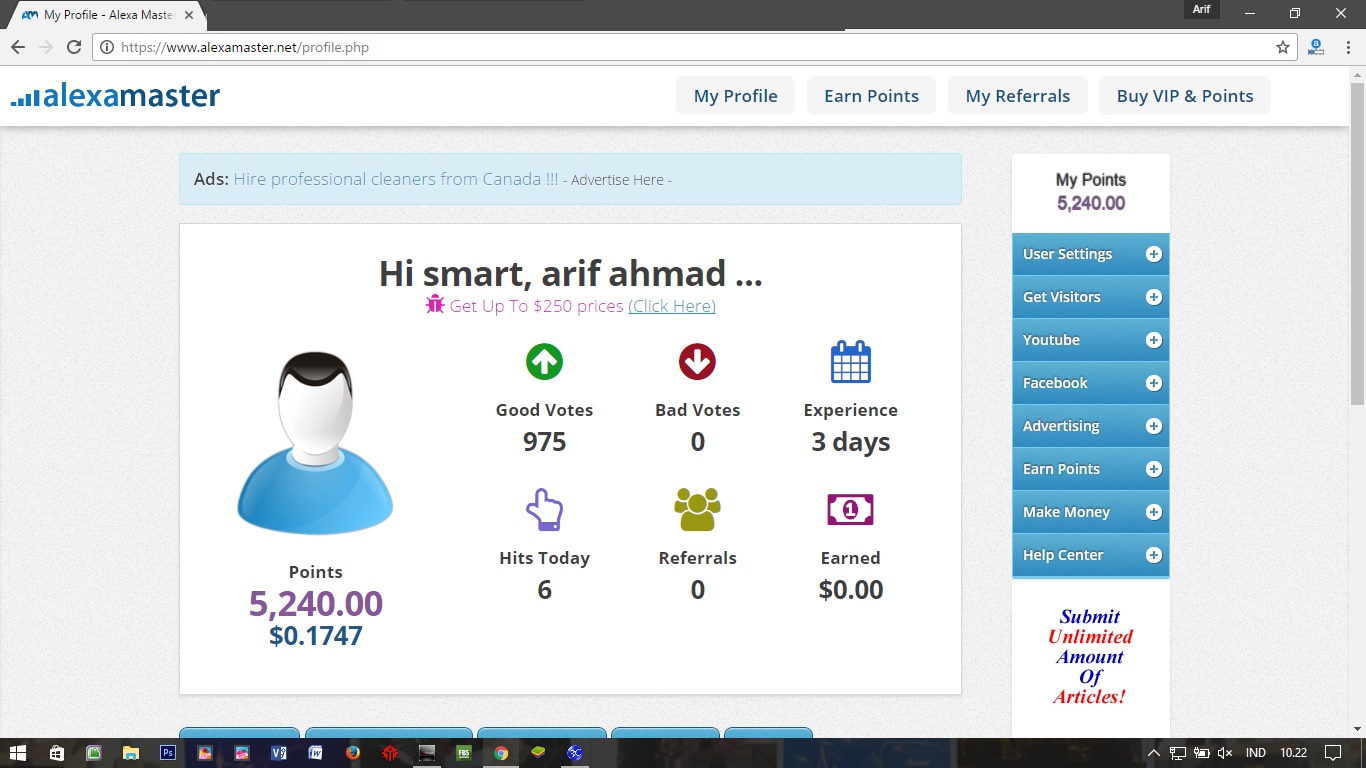Image resolution: width=1366 pixels, height=768 pixels.
Task: Click the My Points 5,240.00 box in sidebar
Action: pos(1090,192)
